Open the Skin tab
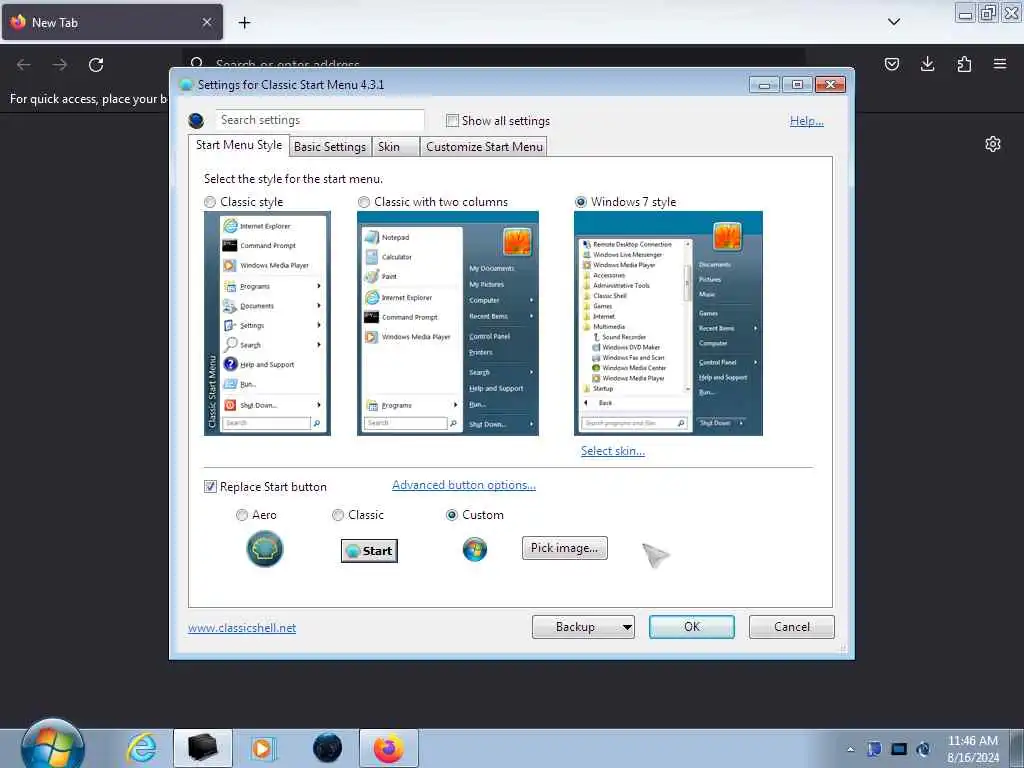This screenshot has width=1024, height=768. coord(395,147)
